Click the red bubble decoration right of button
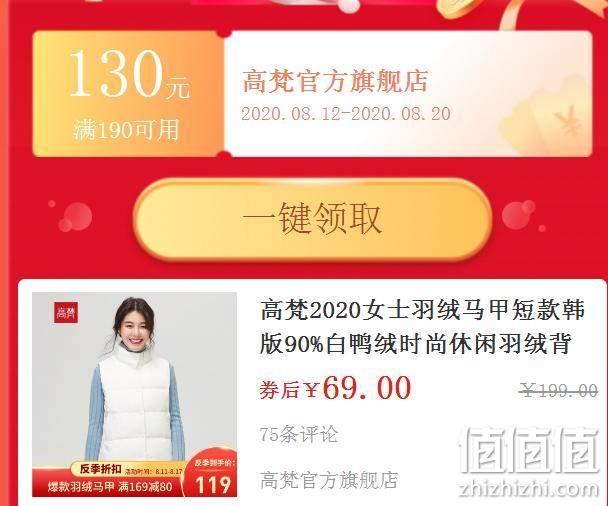This screenshot has width=608, height=506. click(x=521, y=214)
